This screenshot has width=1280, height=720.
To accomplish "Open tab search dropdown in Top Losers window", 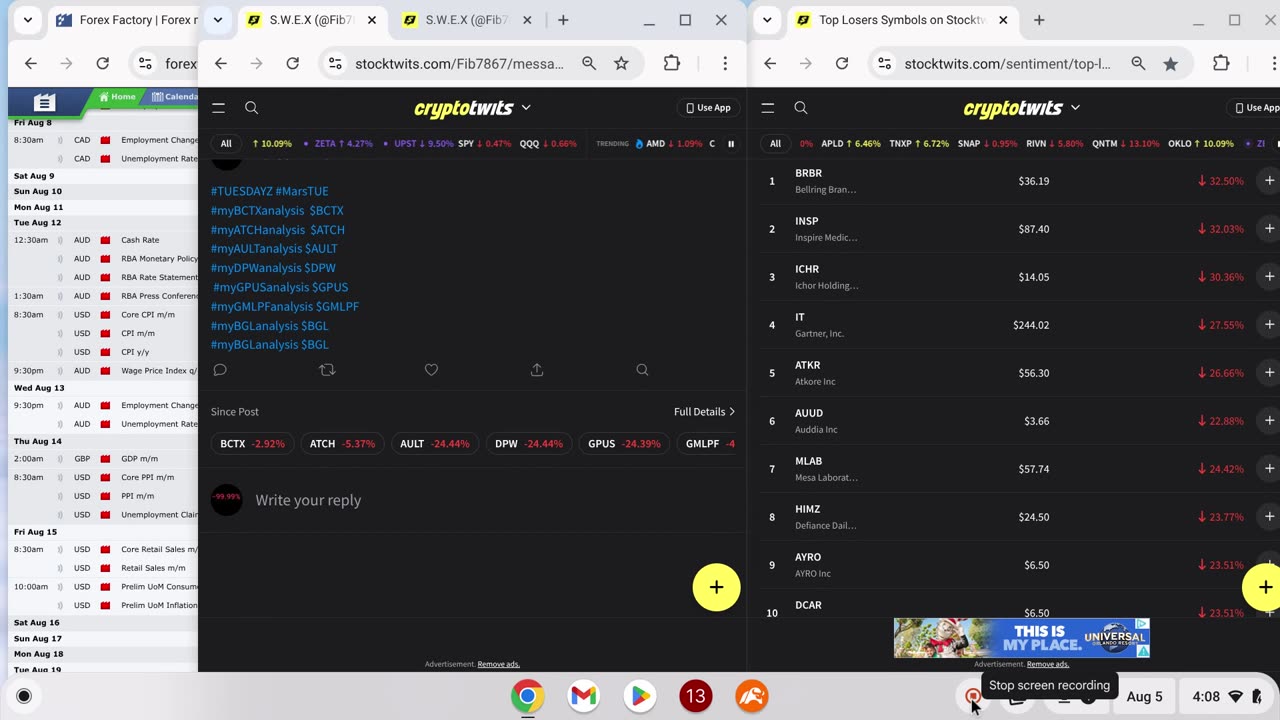I will click(767, 20).
